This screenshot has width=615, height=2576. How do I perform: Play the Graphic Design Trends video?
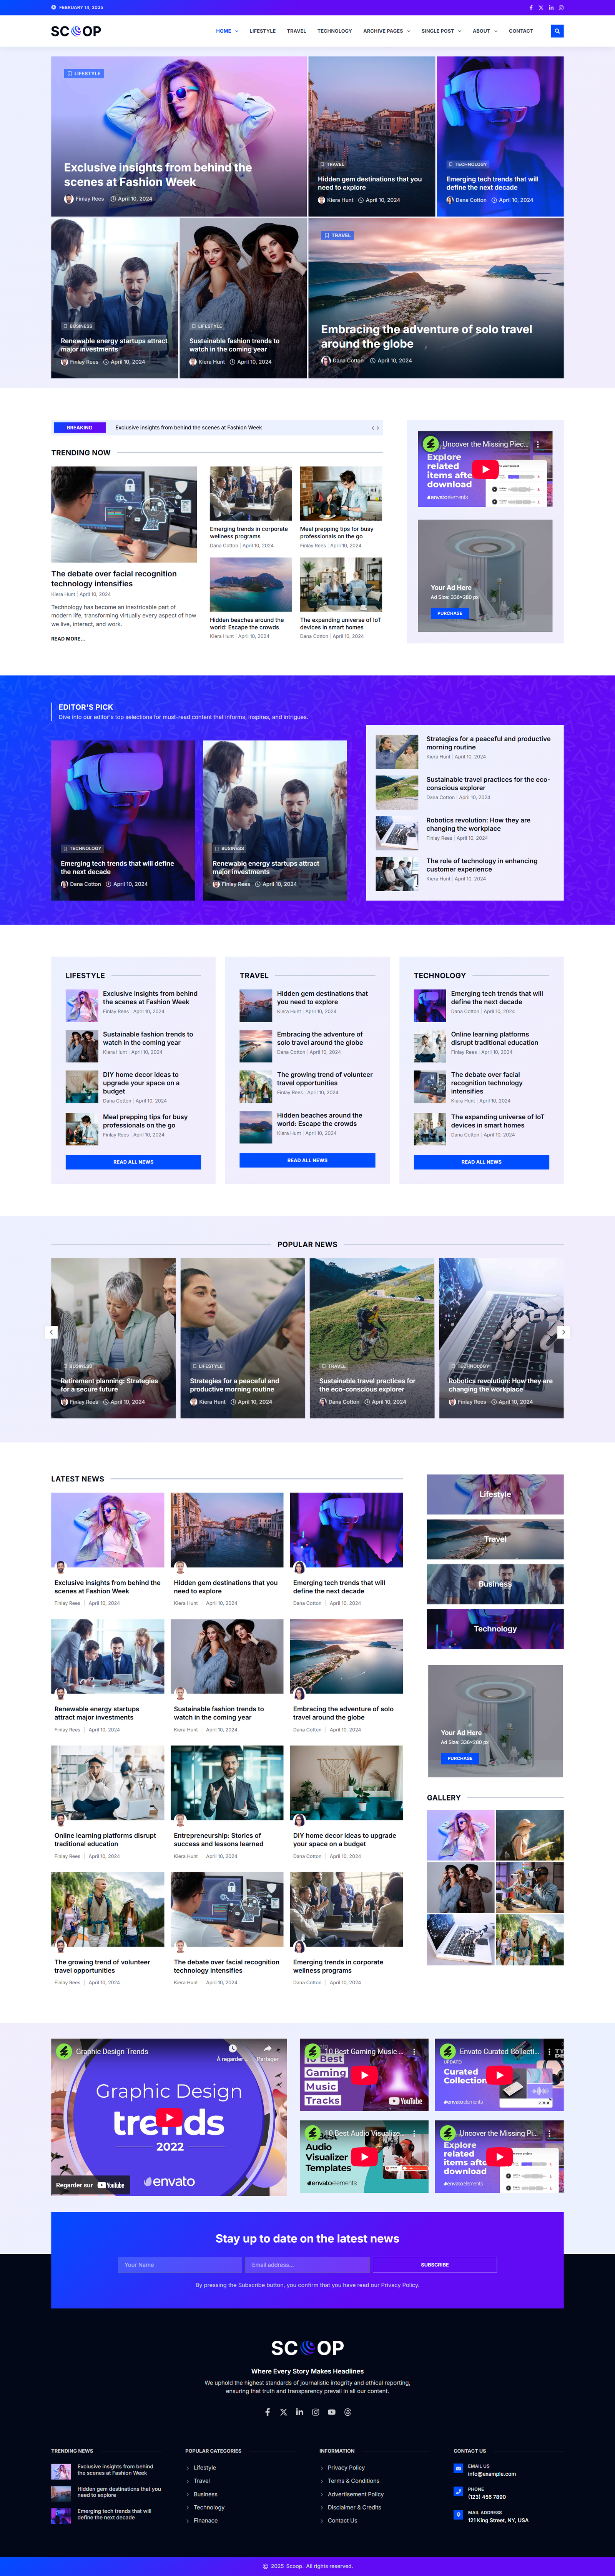coord(169,2117)
